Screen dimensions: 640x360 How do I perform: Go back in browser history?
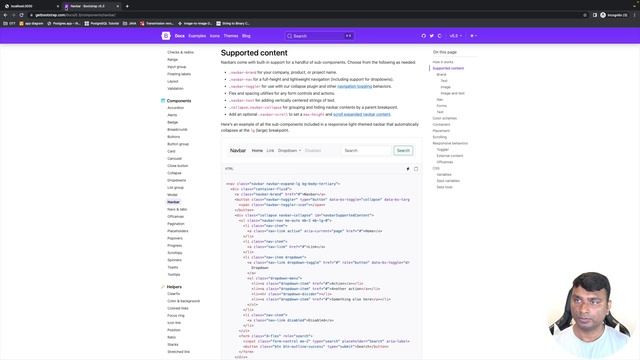(x=5, y=15)
